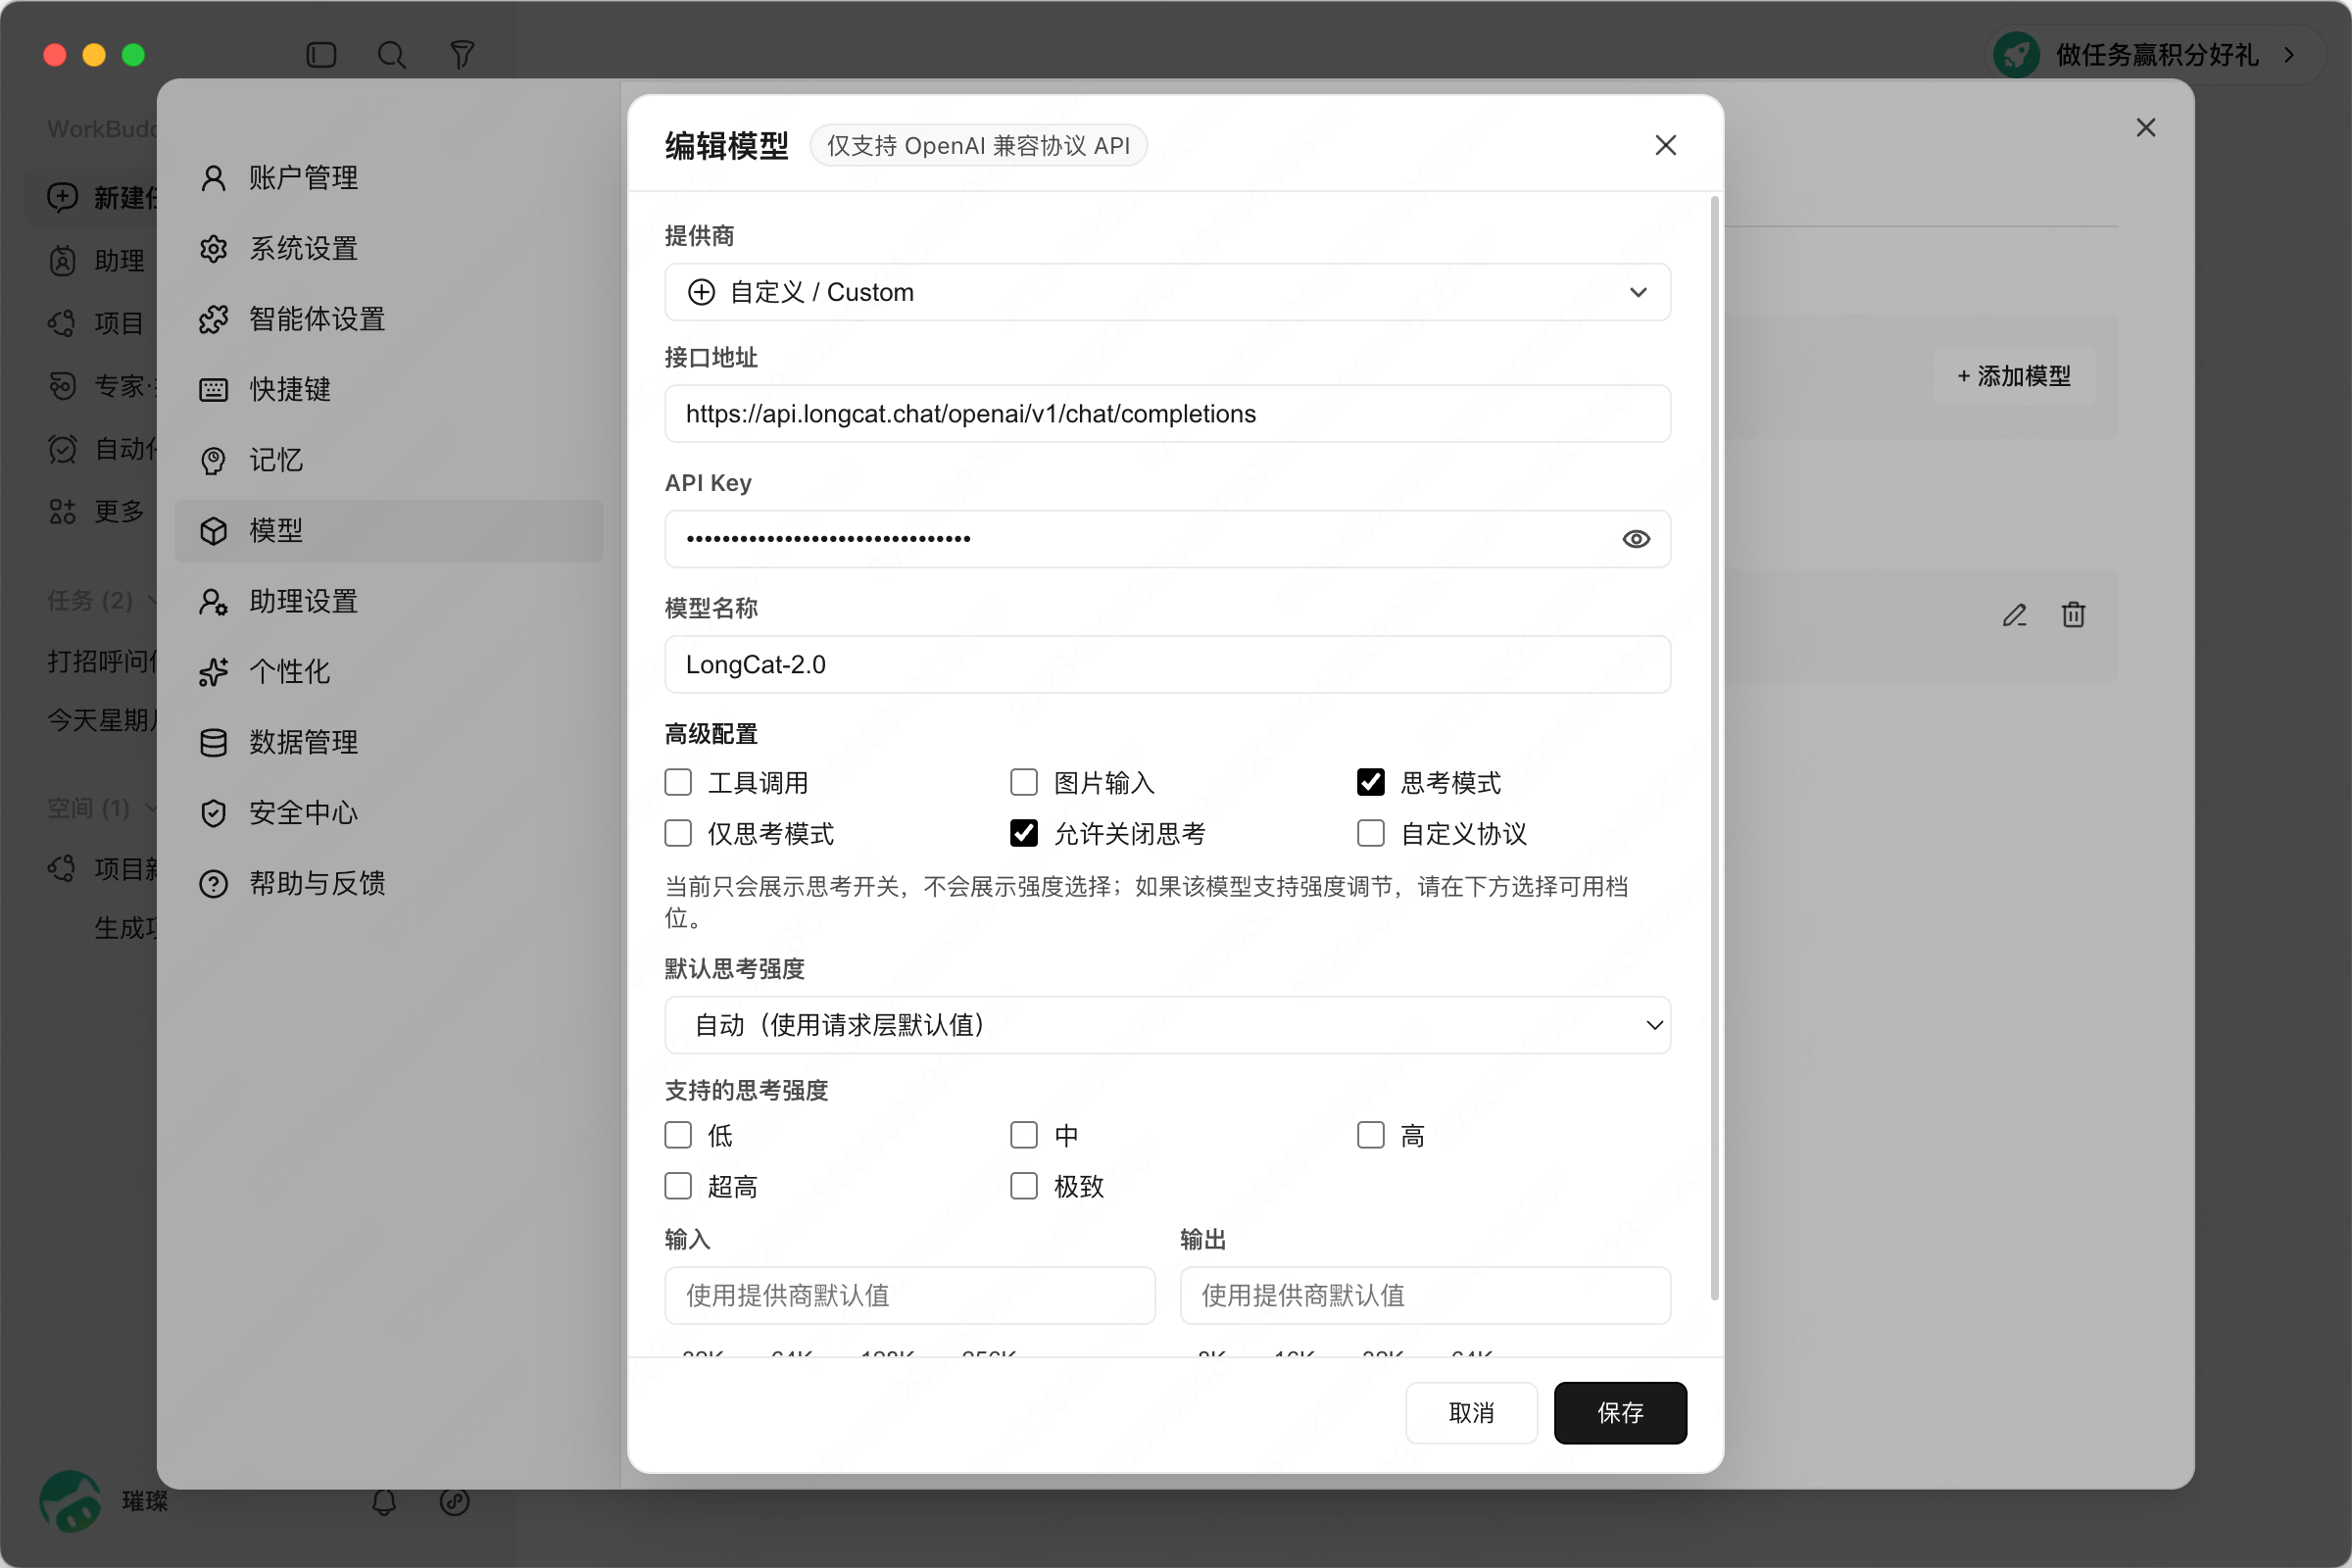
Task: Uncheck the 允许关闭思考 checkbox
Action: 1024,833
